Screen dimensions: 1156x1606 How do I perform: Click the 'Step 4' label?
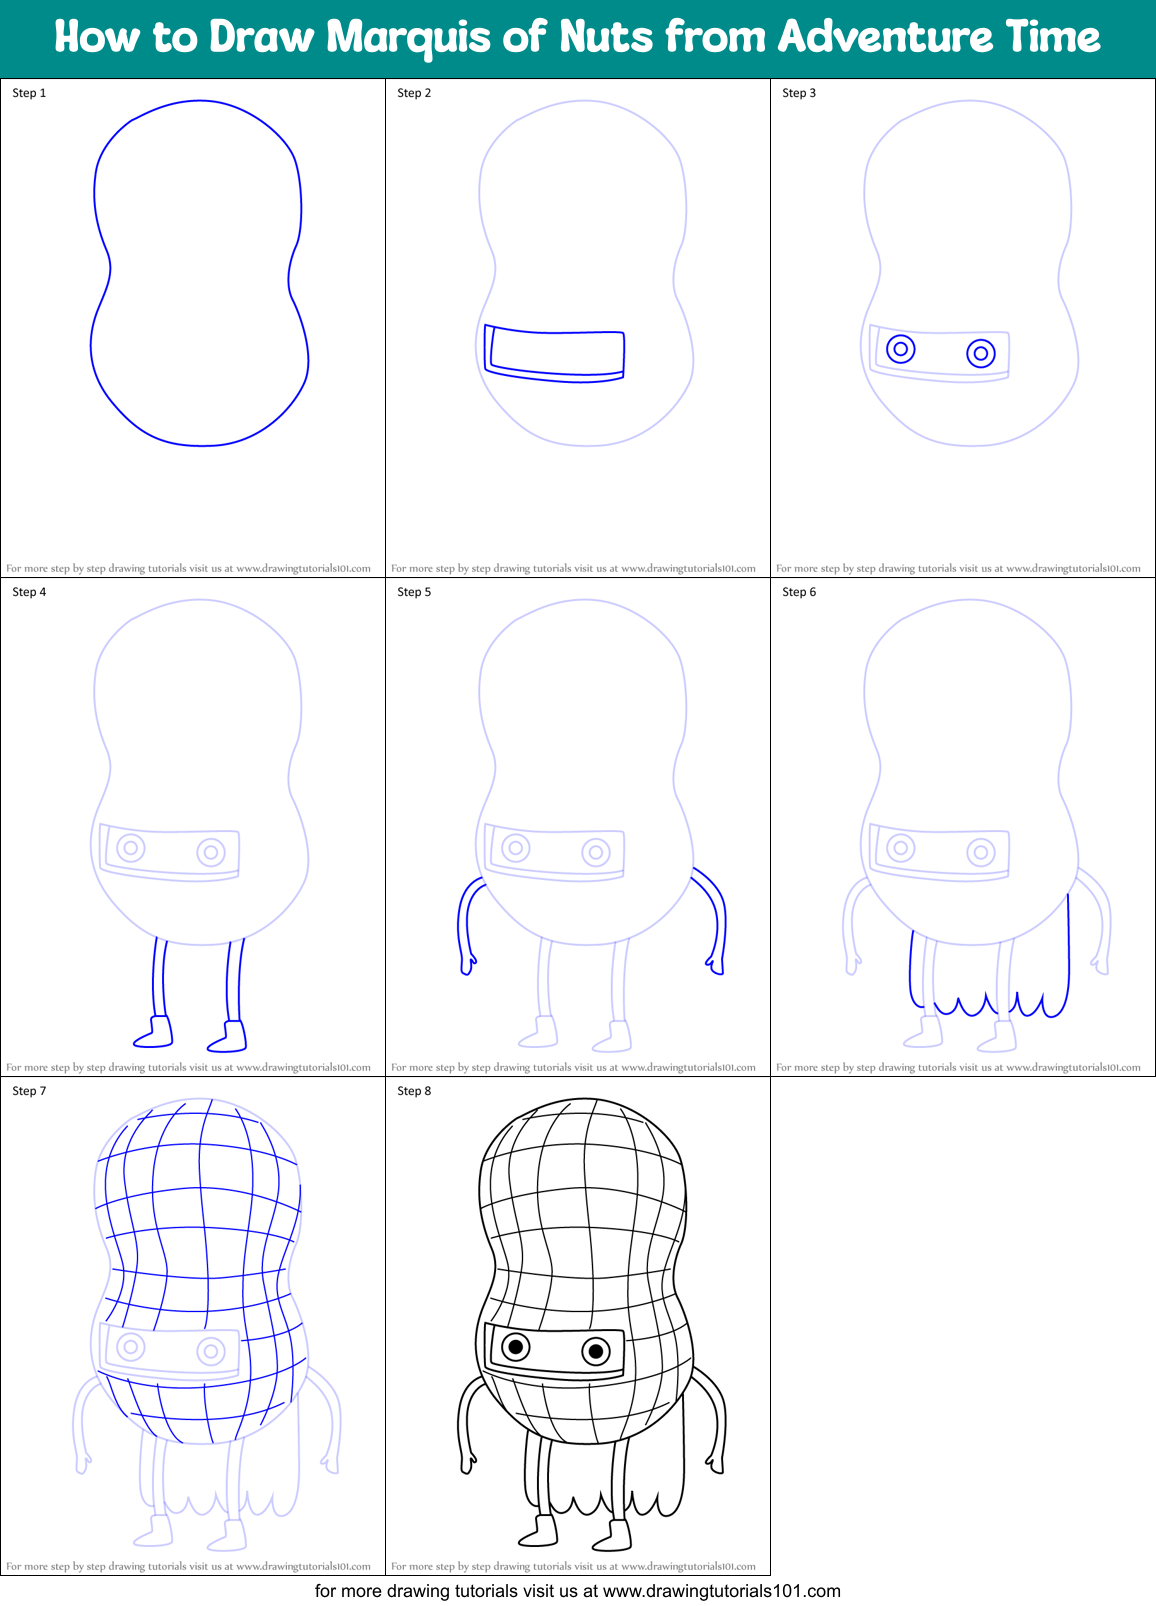pyautogui.click(x=29, y=592)
